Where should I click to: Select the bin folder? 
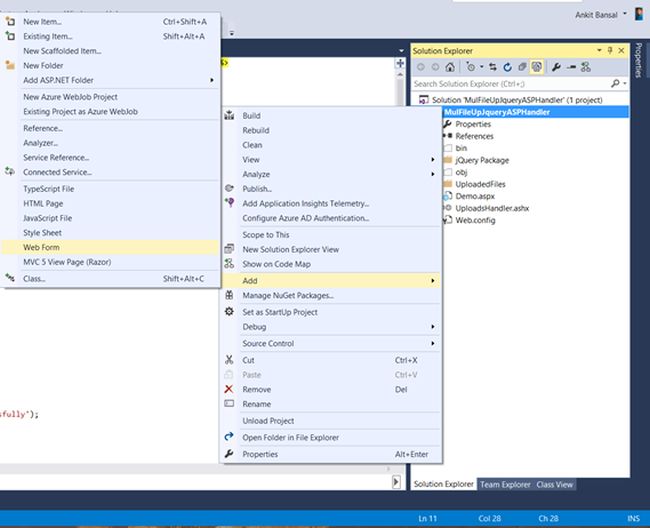tap(461, 148)
